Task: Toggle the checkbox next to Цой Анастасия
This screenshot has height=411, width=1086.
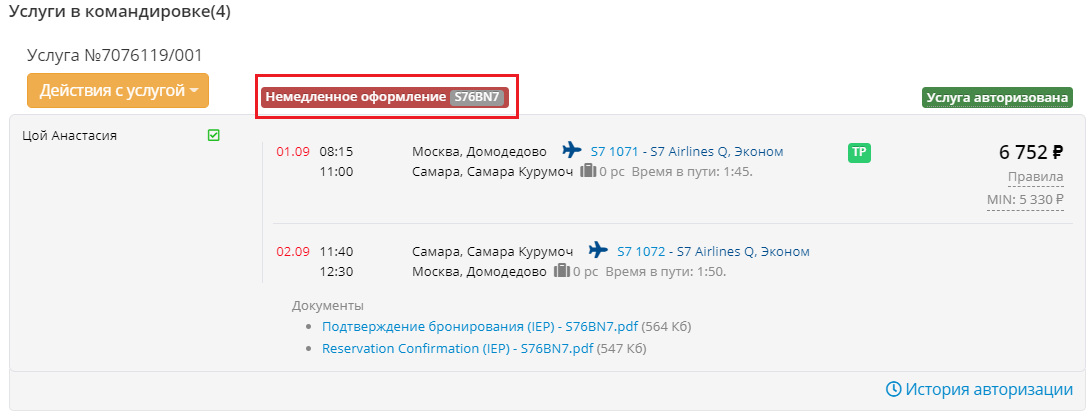Action: coord(214,136)
